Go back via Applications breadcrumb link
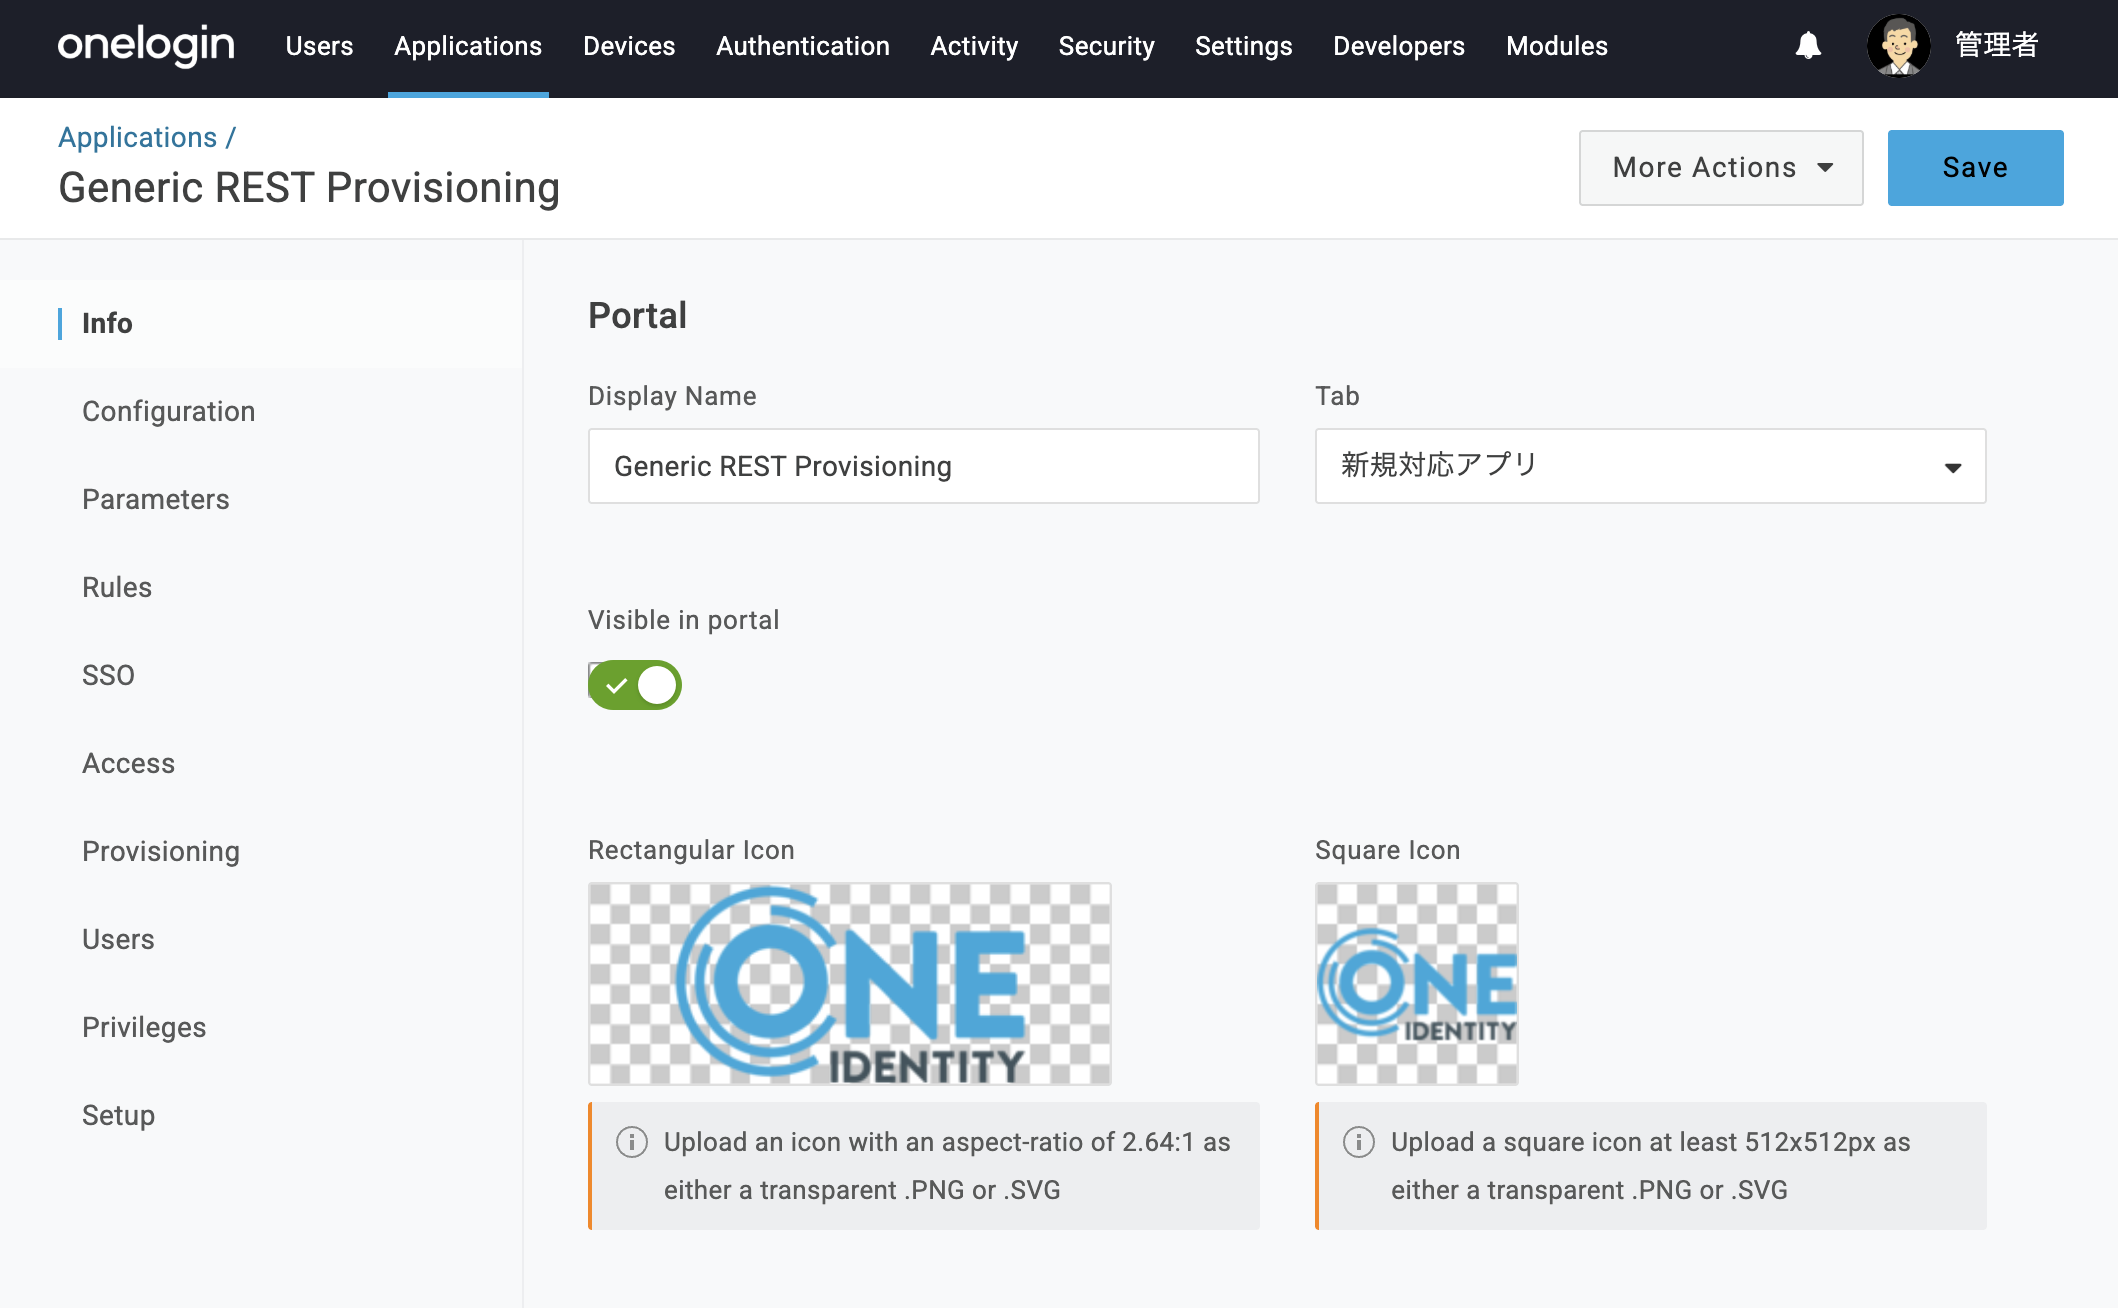 [138, 137]
